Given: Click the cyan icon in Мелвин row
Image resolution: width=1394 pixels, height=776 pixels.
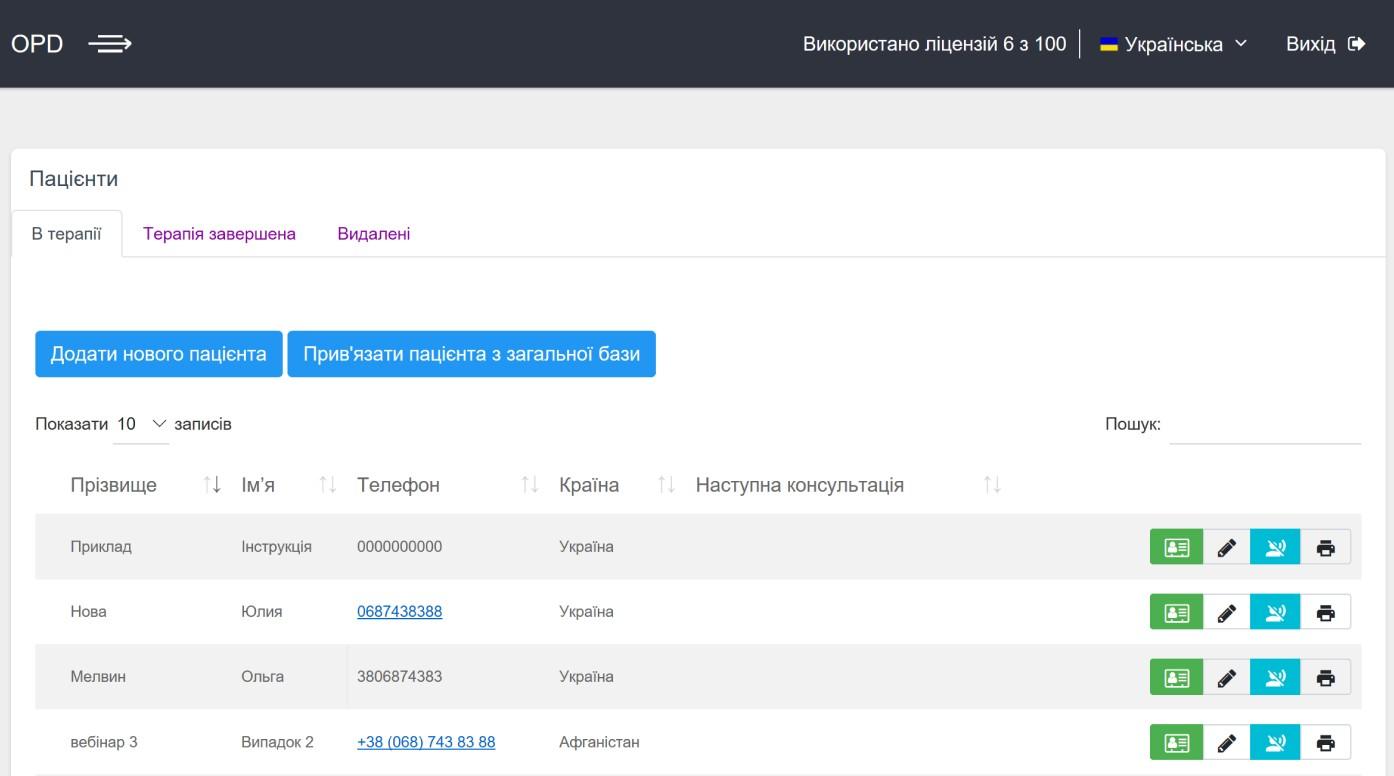Looking at the screenshot, I should 1275,677.
